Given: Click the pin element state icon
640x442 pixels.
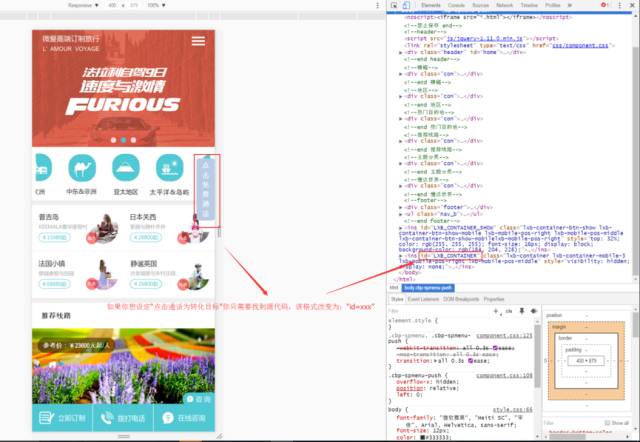Looking at the screenshot, I should click(x=521, y=311).
